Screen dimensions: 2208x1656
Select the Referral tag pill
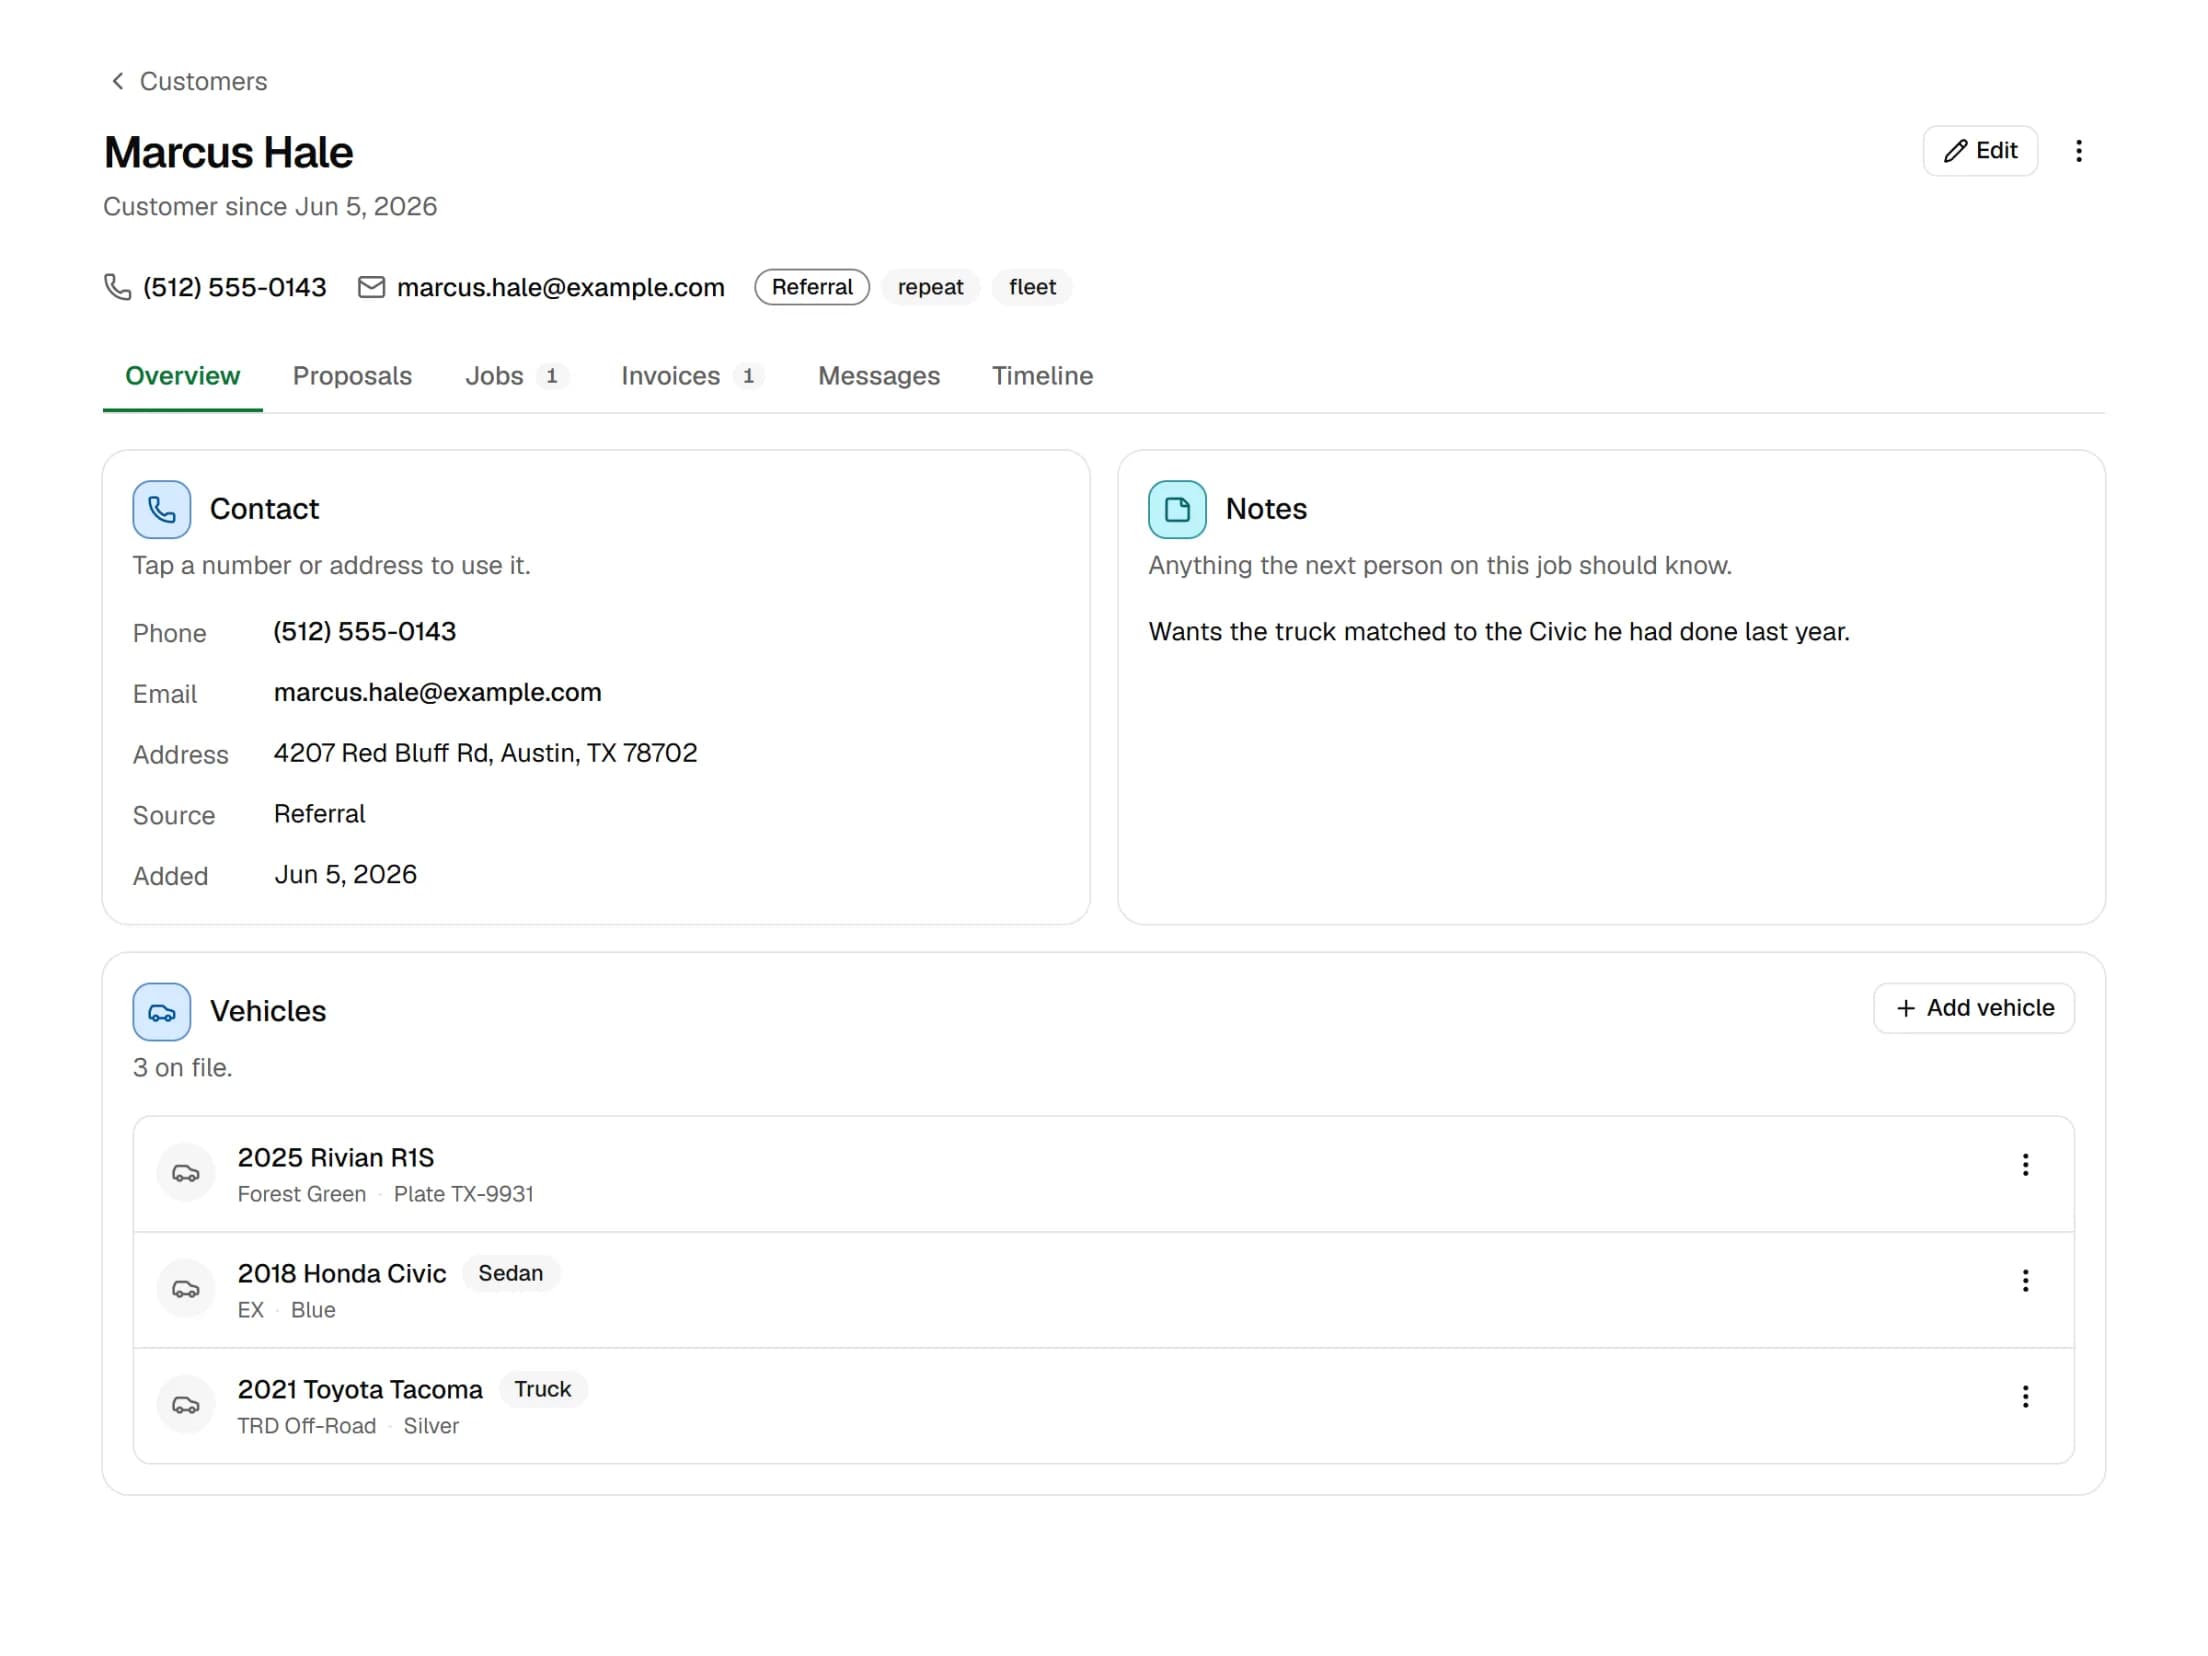click(x=811, y=287)
